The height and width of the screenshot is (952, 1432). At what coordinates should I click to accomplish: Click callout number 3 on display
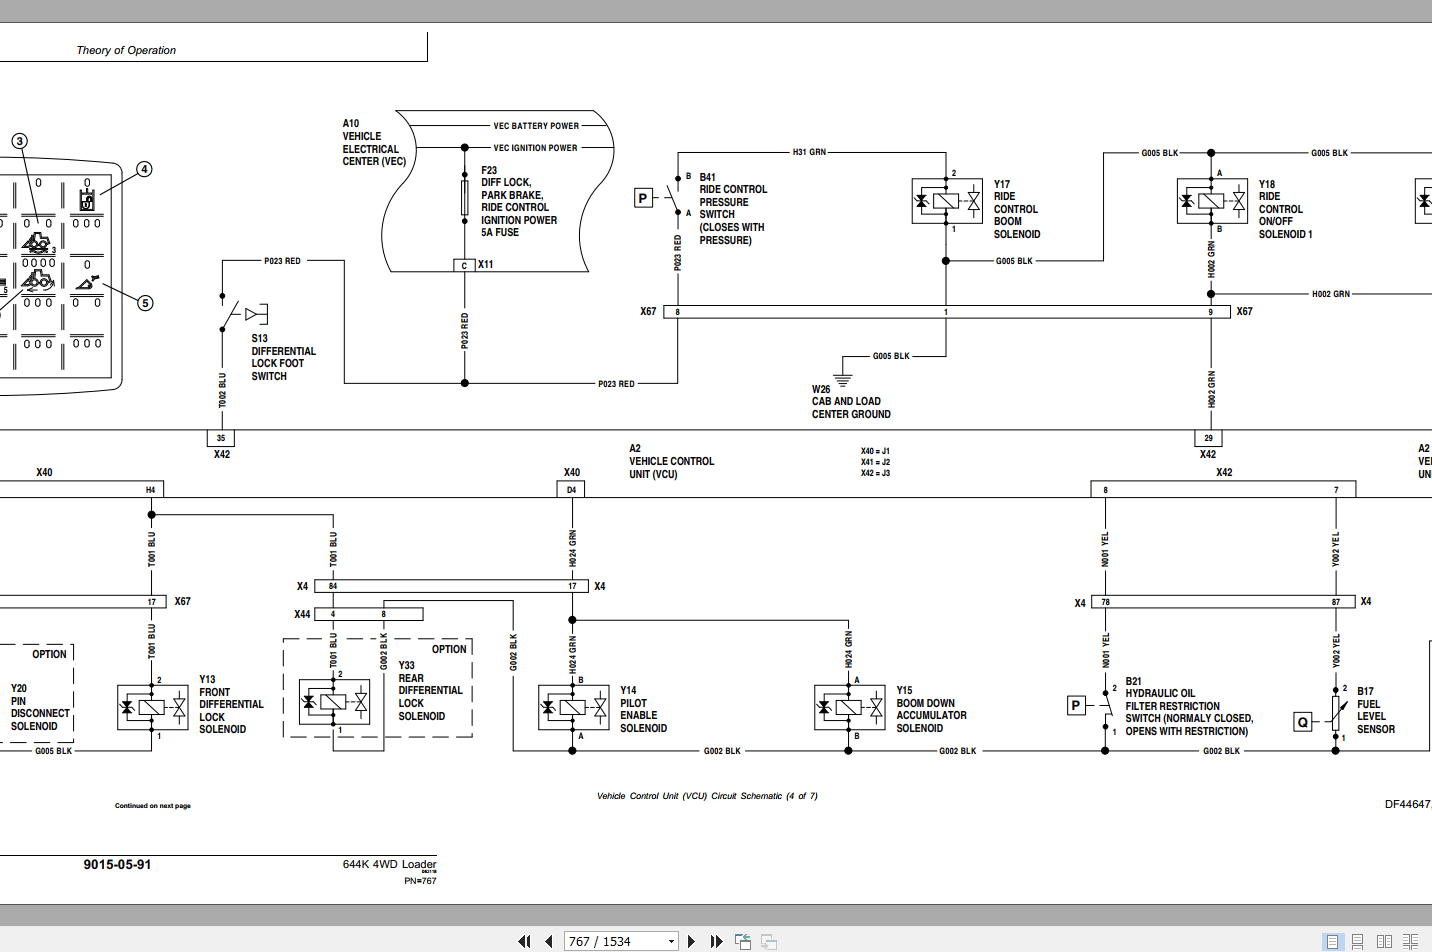[x=19, y=141]
